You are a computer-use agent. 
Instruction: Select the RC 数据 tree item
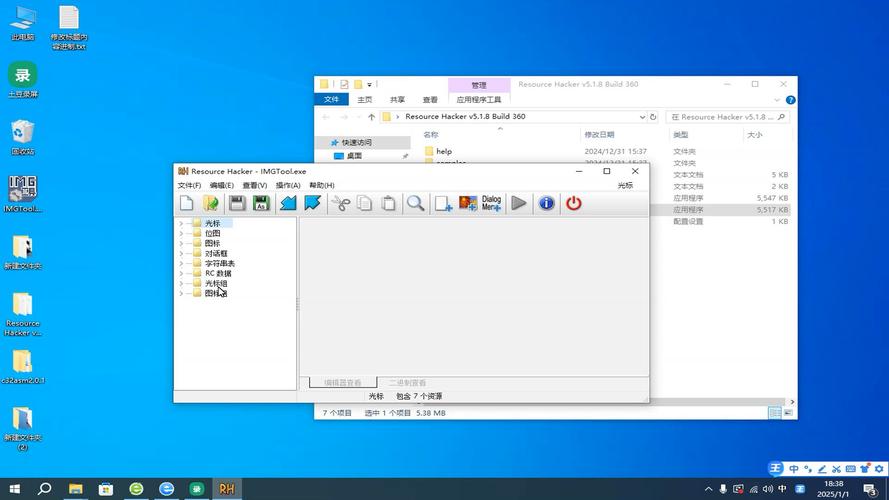click(218, 273)
